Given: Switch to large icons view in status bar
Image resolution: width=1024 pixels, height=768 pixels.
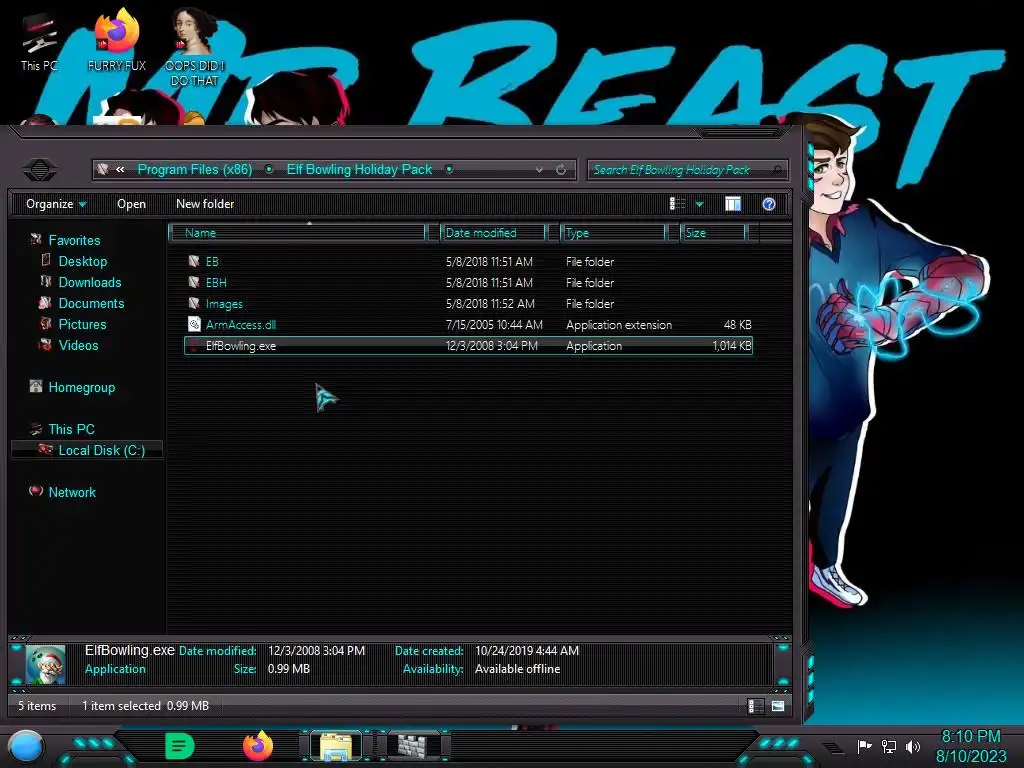Looking at the screenshot, I should tap(778, 706).
